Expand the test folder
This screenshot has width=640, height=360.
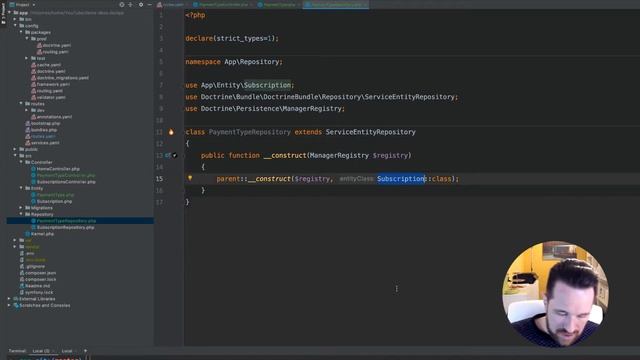[27, 58]
